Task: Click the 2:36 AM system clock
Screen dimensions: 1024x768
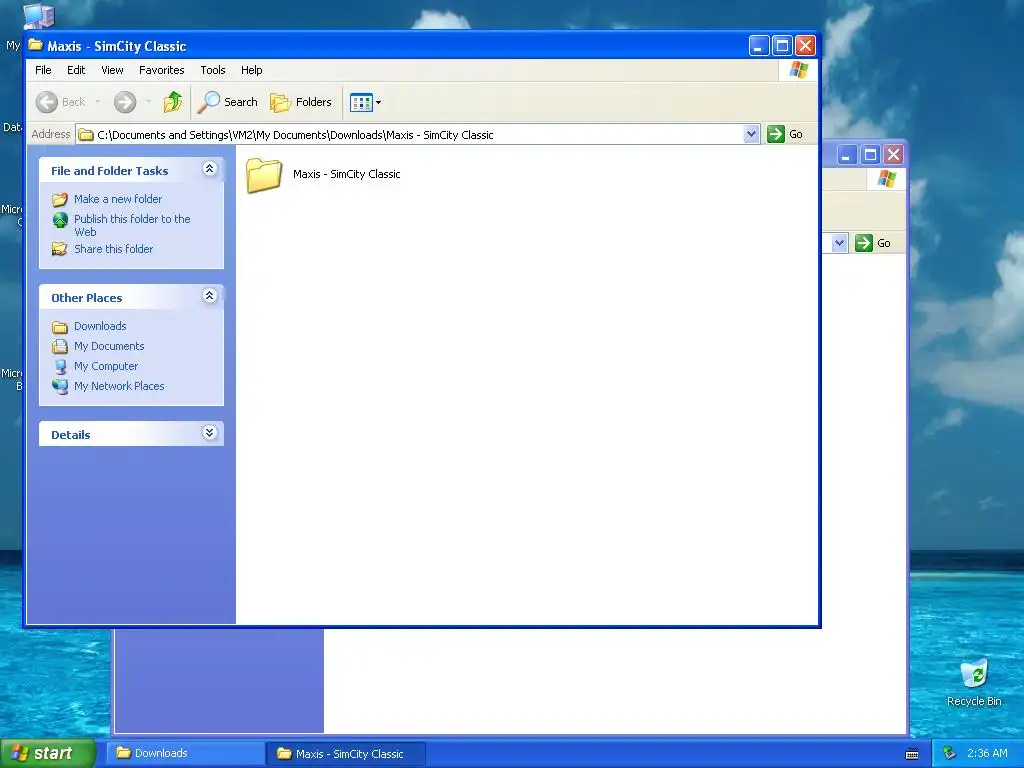Action: pyautogui.click(x=987, y=753)
